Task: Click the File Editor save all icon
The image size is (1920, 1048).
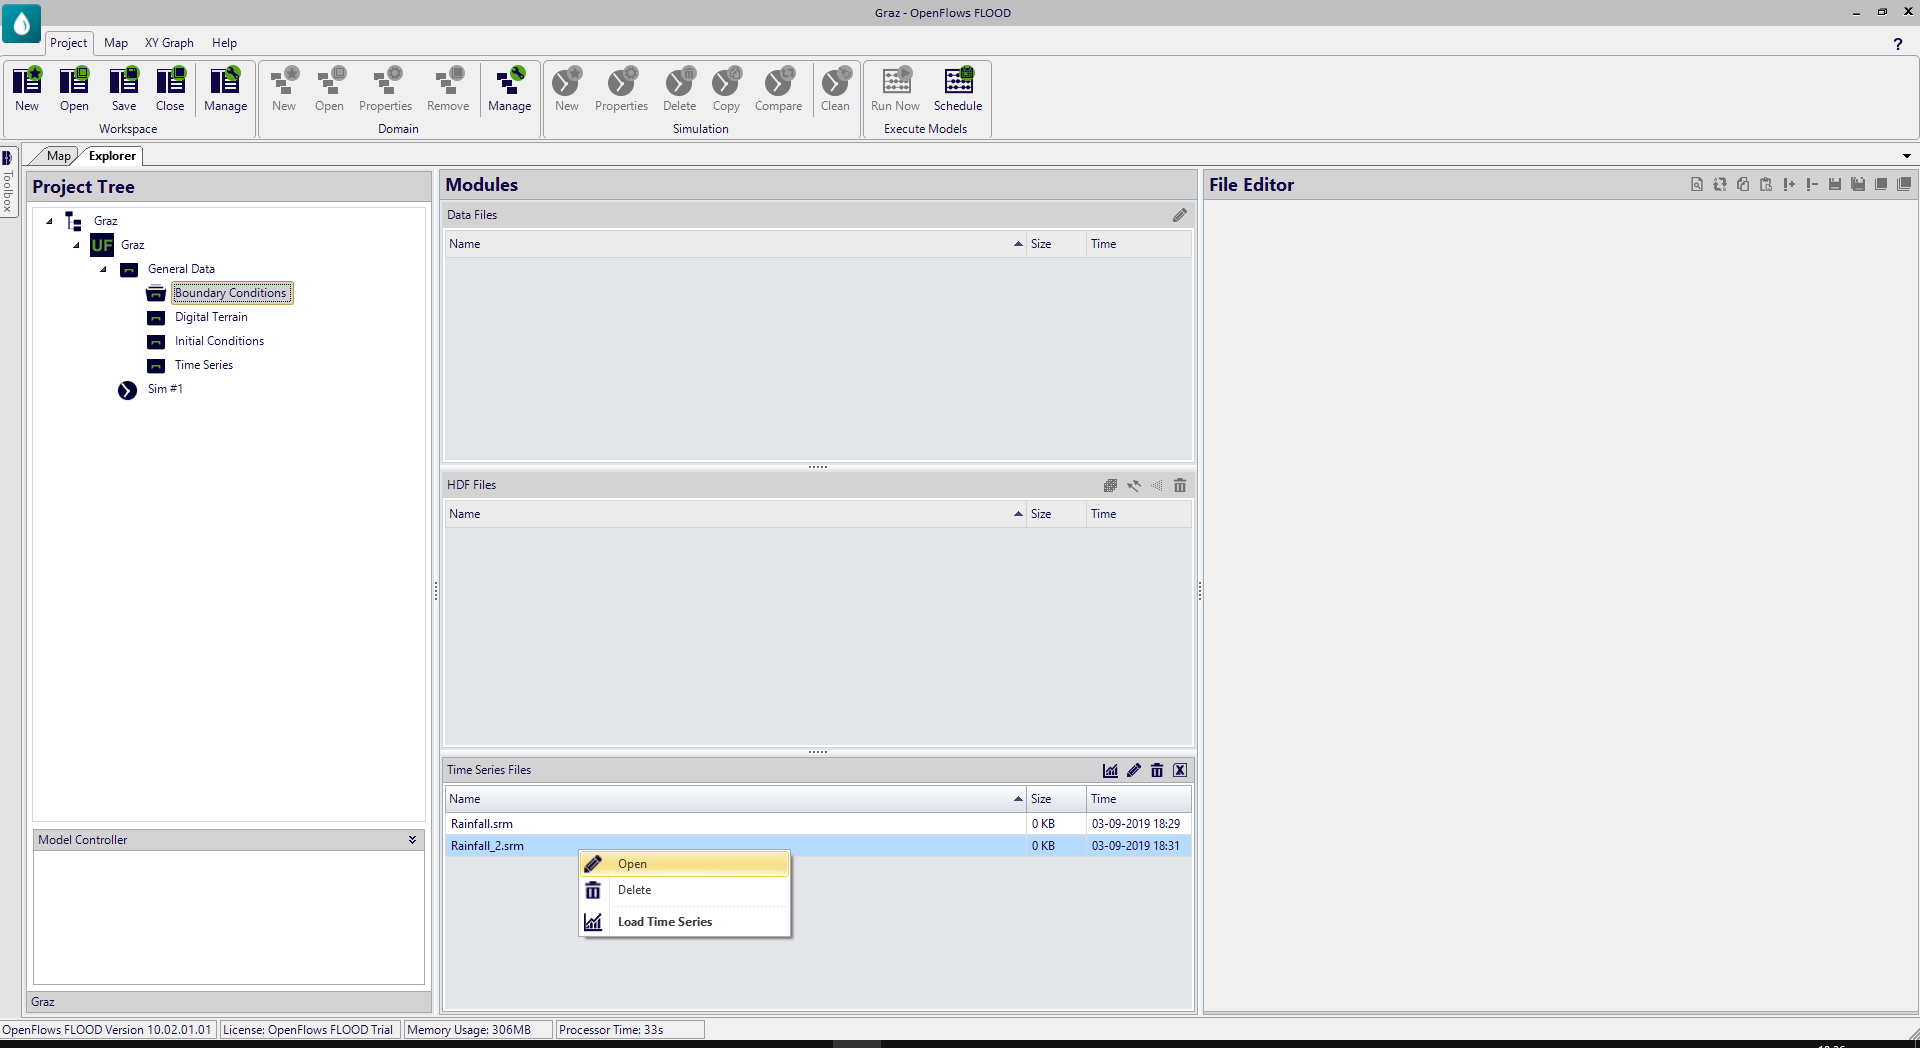Action: click(1858, 184)
